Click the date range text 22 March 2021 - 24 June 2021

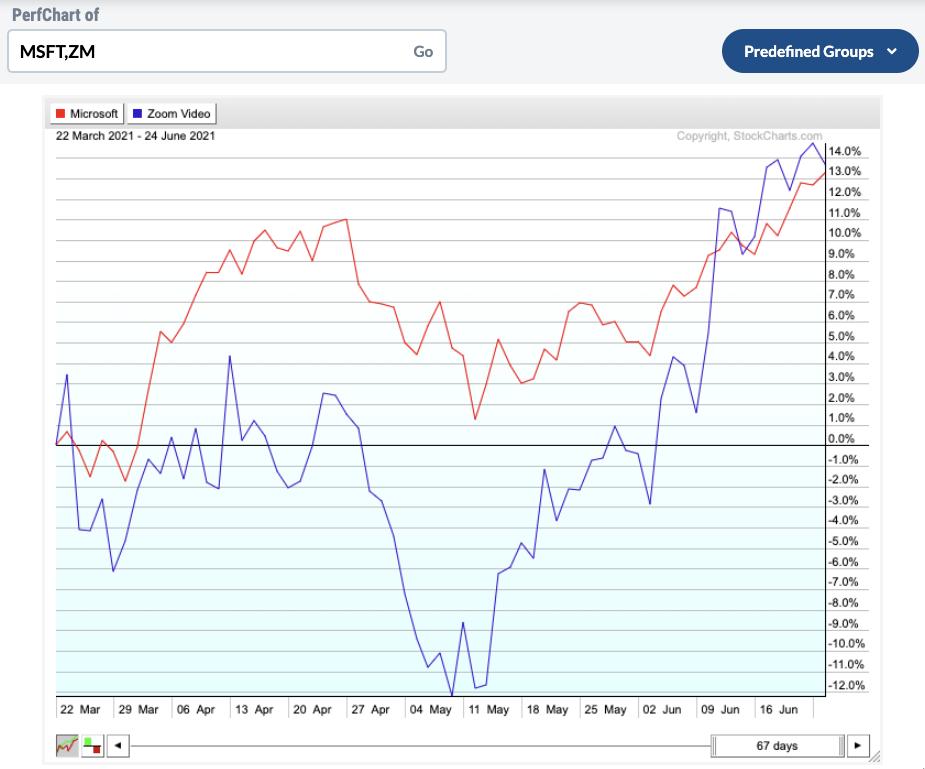click(136, 136)
